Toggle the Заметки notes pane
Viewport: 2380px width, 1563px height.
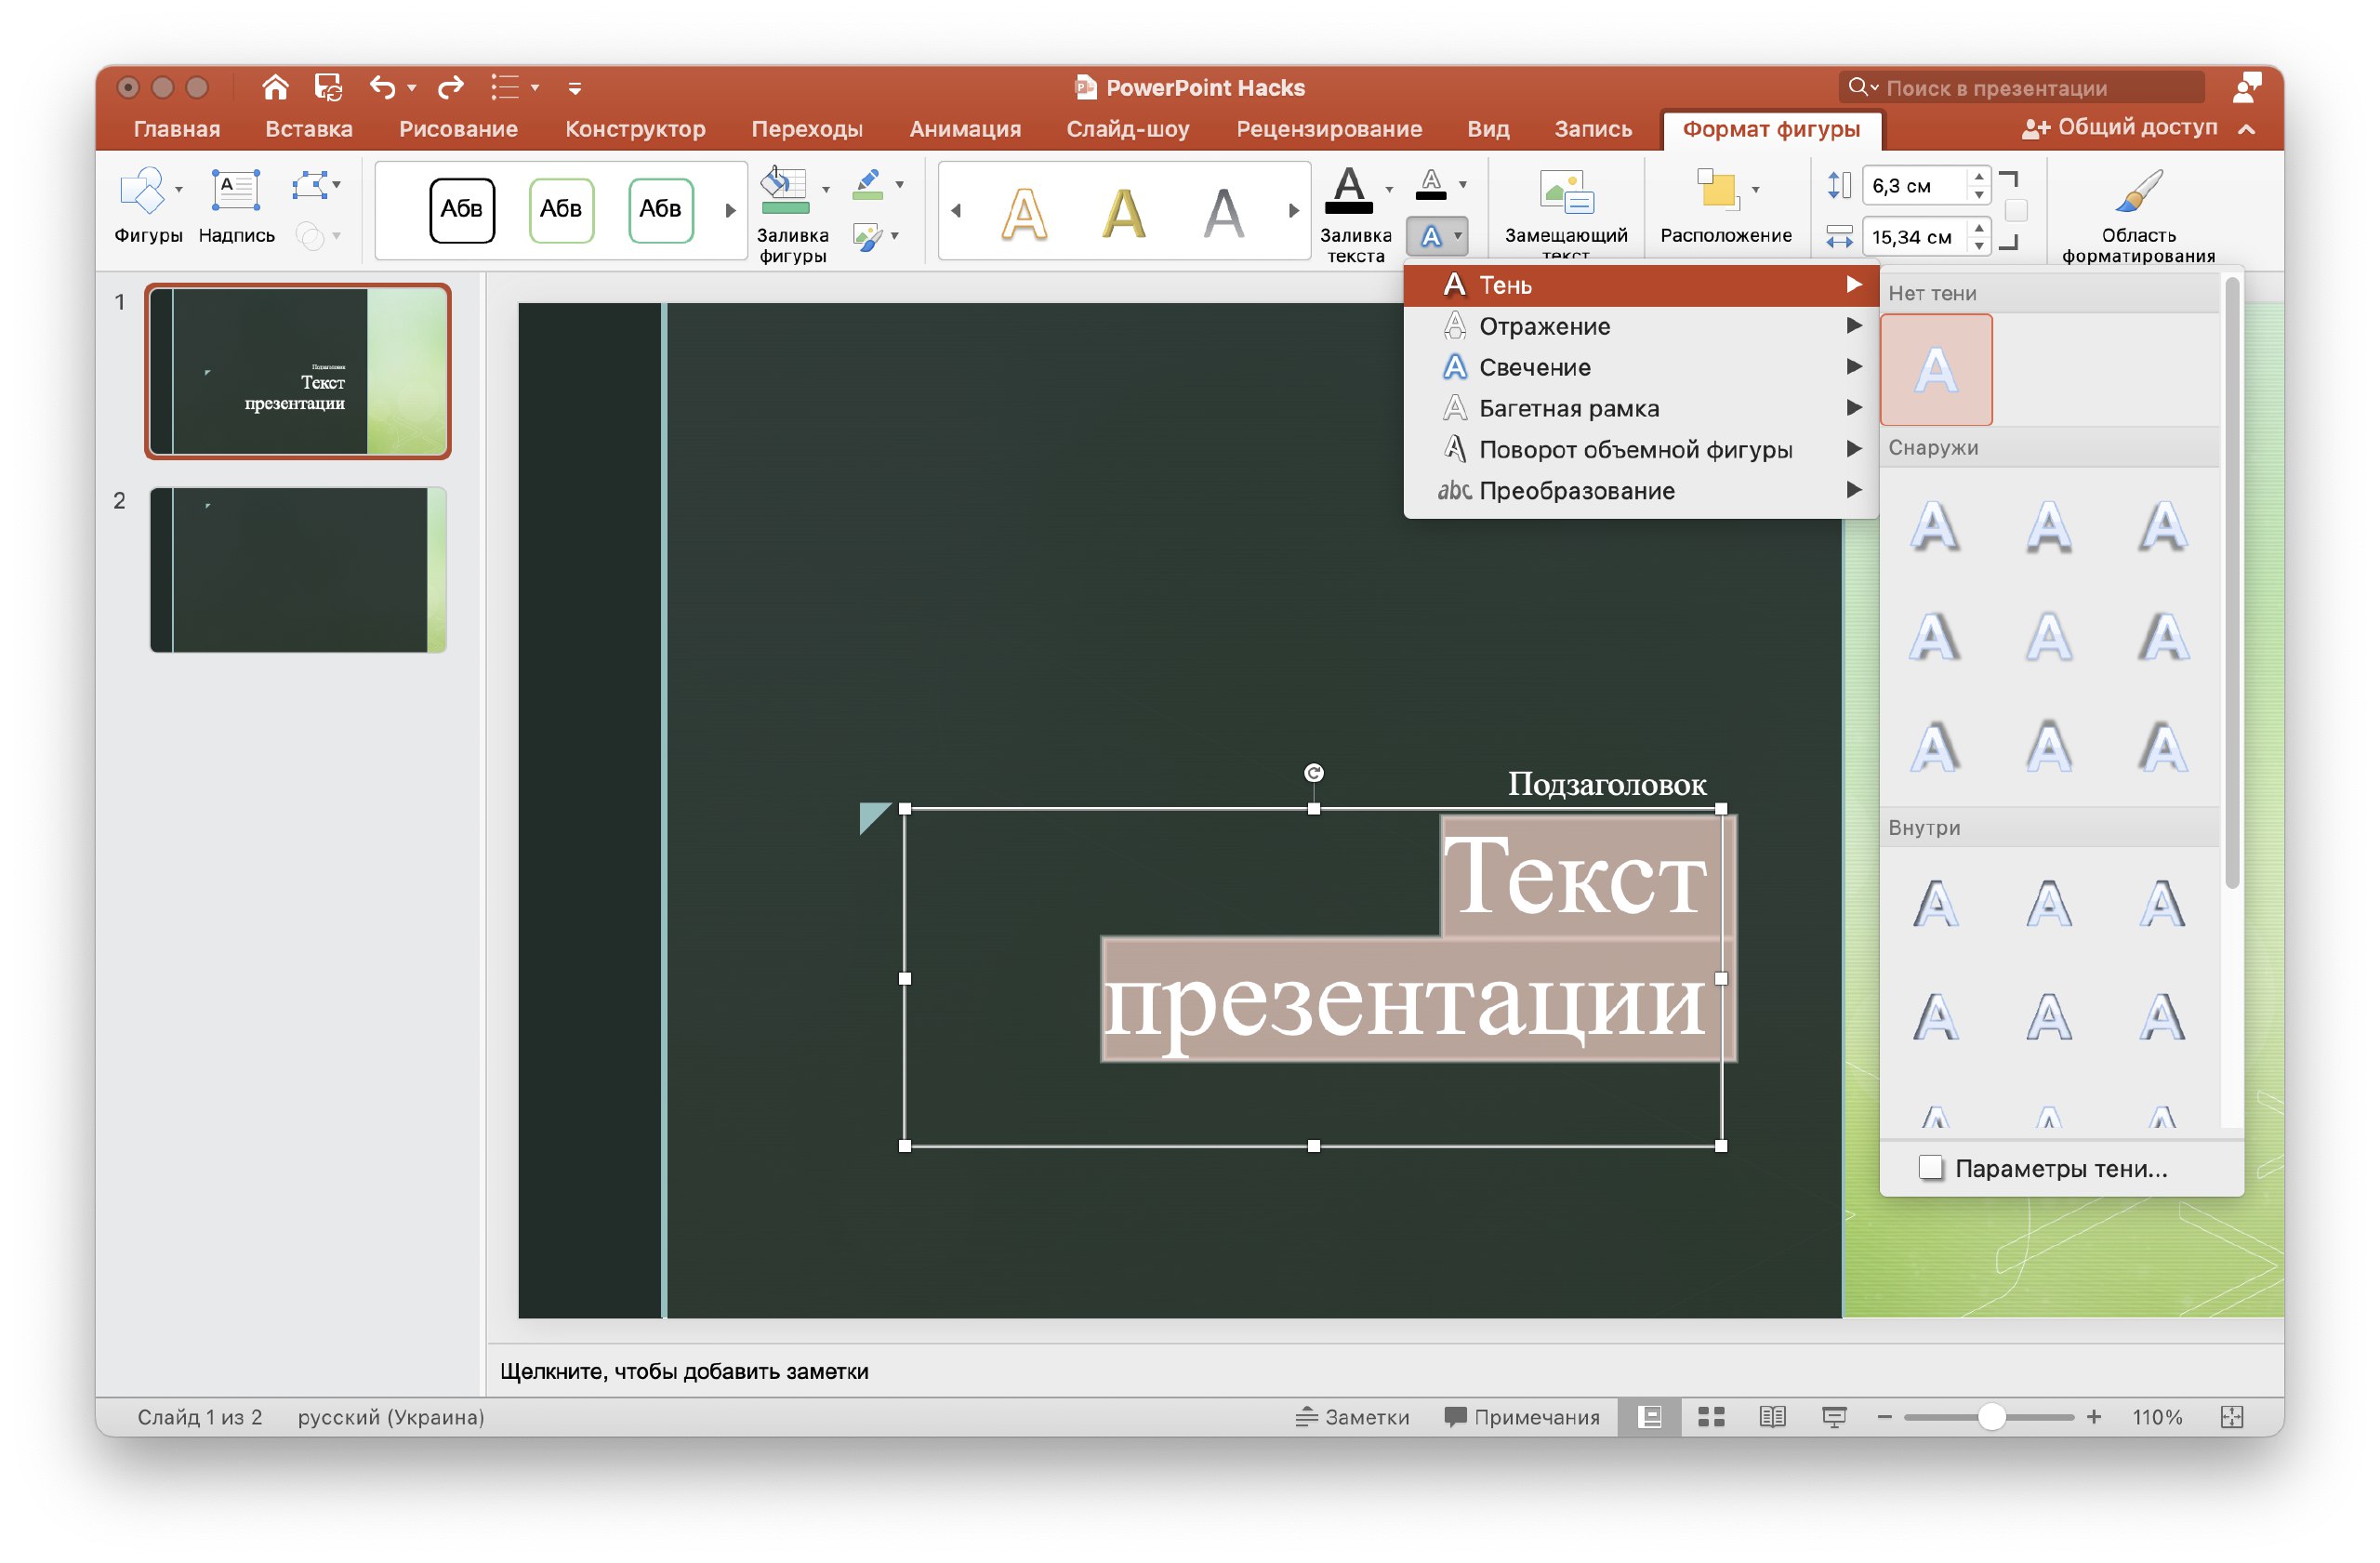(x=1352, y=1417)
